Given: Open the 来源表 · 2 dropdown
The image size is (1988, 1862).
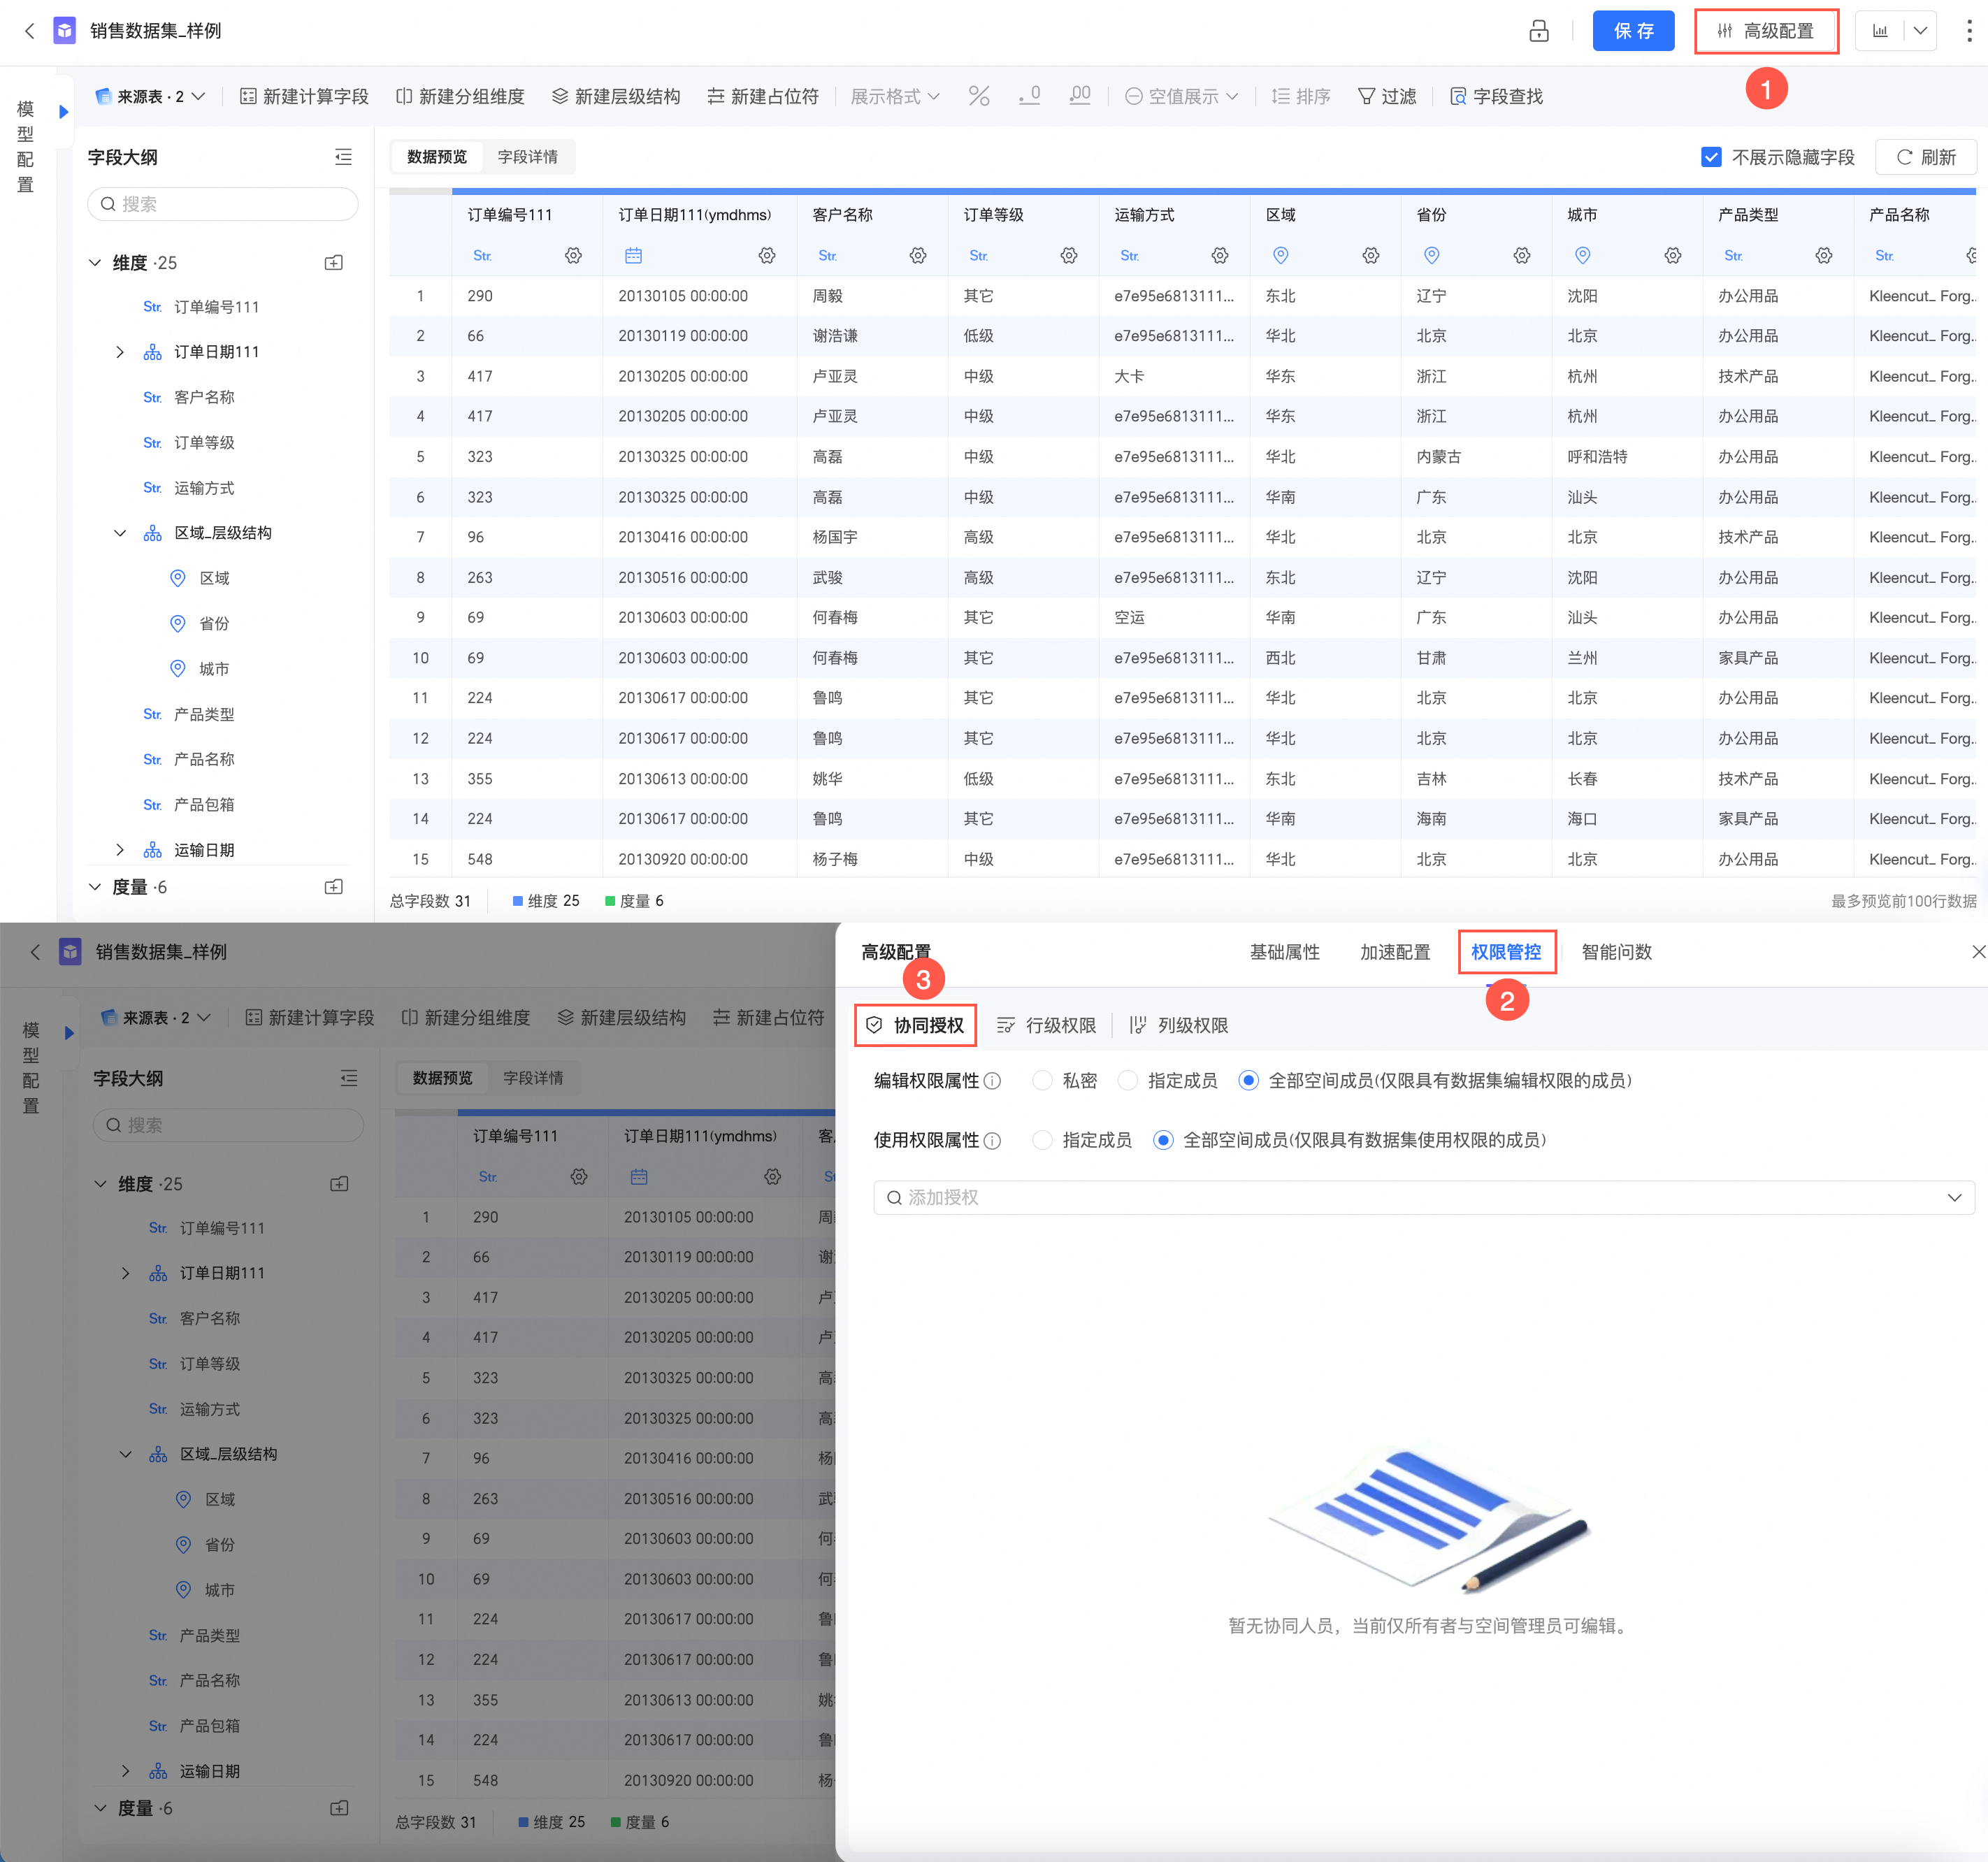Looking at the screenshot, I should point(150,96).
